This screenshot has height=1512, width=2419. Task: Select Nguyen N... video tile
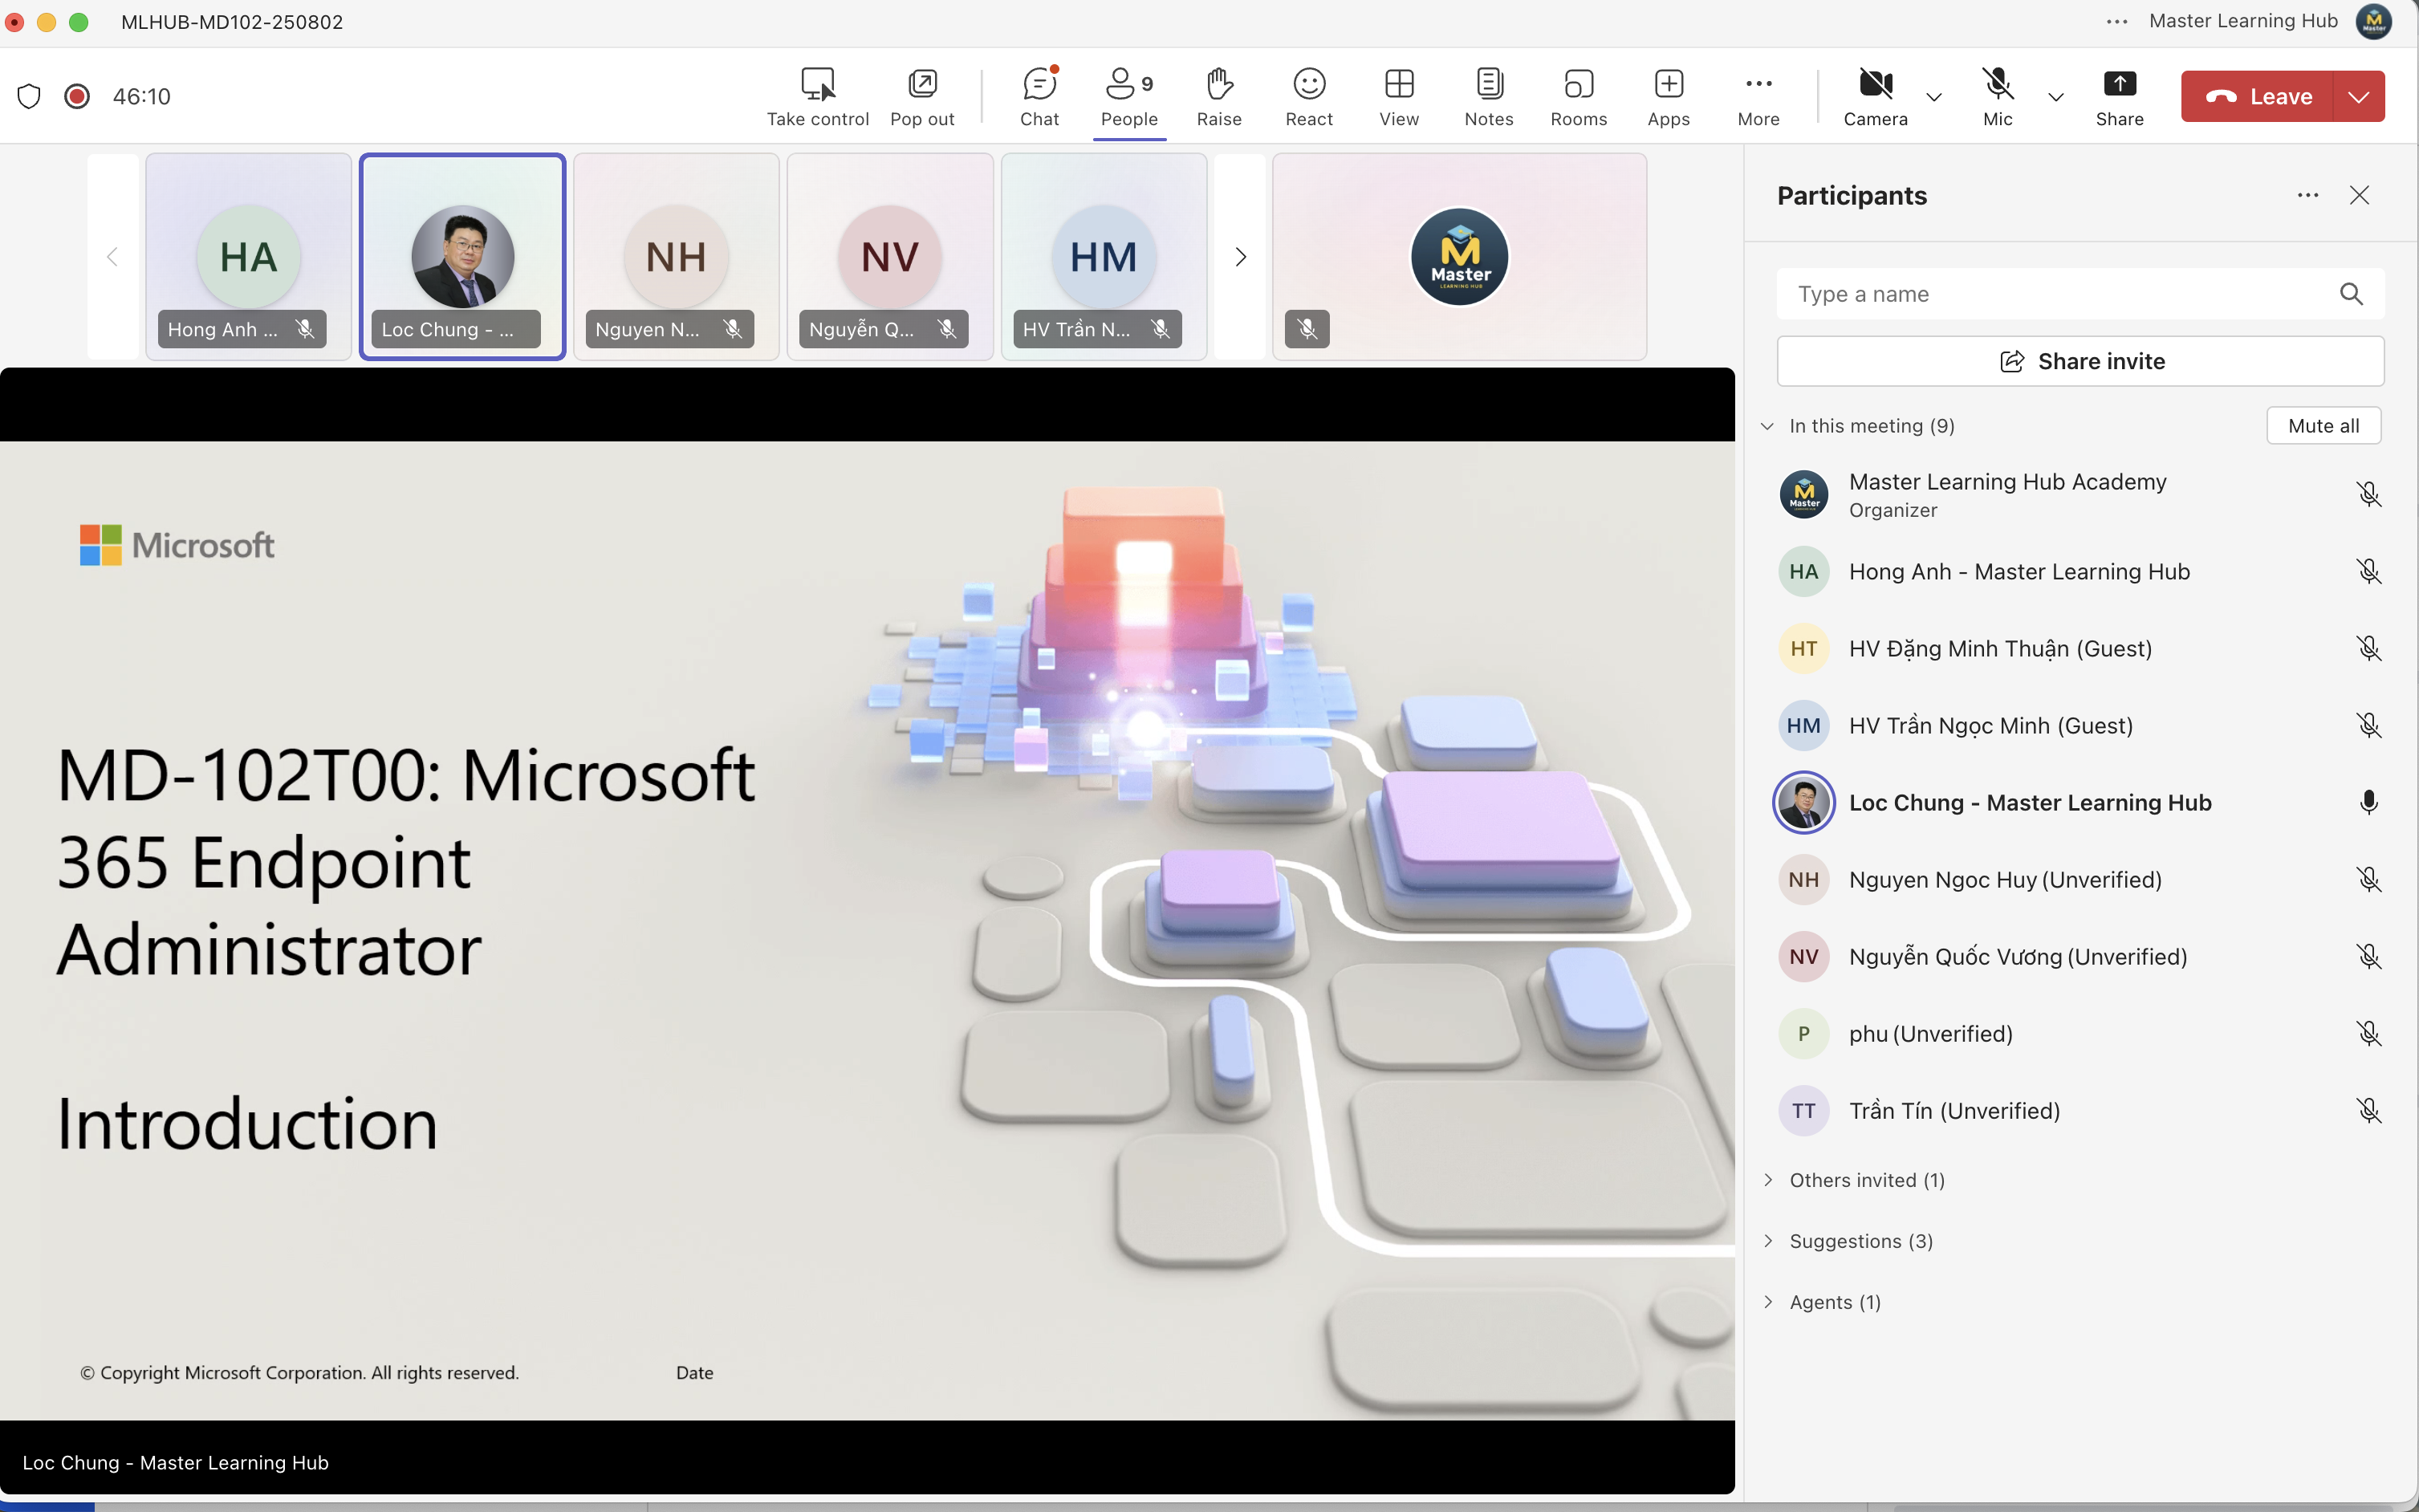[x=677, y=257]
